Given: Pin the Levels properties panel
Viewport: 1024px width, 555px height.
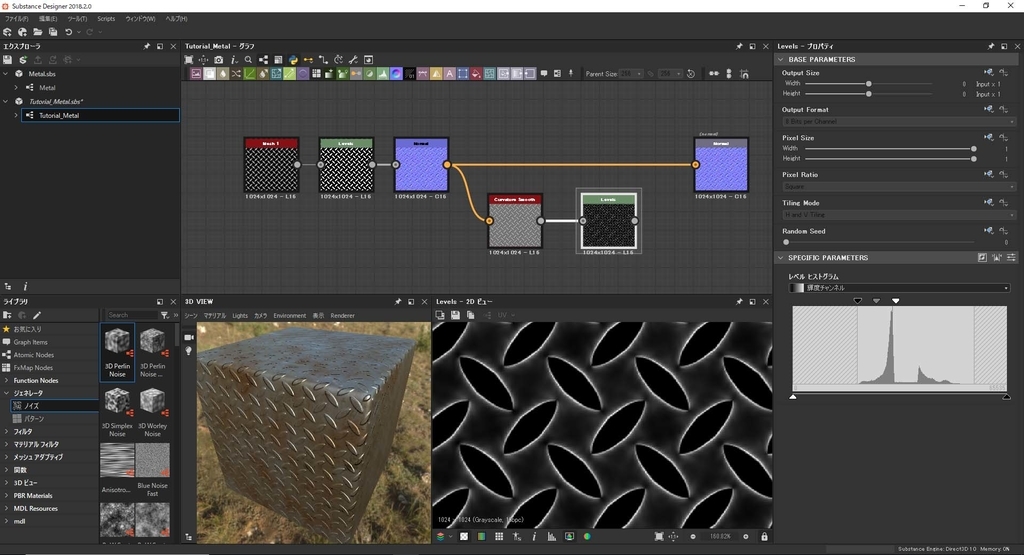Looking at the screenshot, I should coord(991,46).
